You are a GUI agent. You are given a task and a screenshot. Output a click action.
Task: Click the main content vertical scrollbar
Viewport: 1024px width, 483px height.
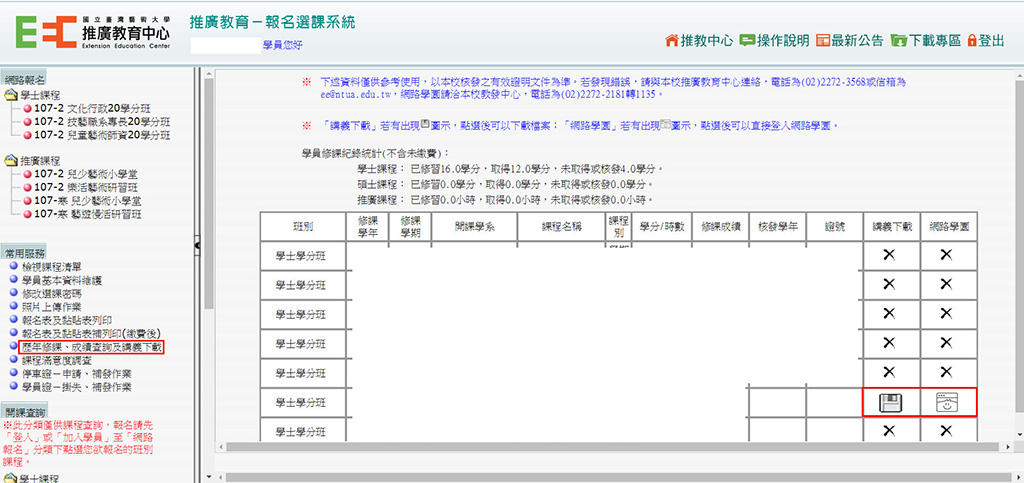pos(1014,250)
